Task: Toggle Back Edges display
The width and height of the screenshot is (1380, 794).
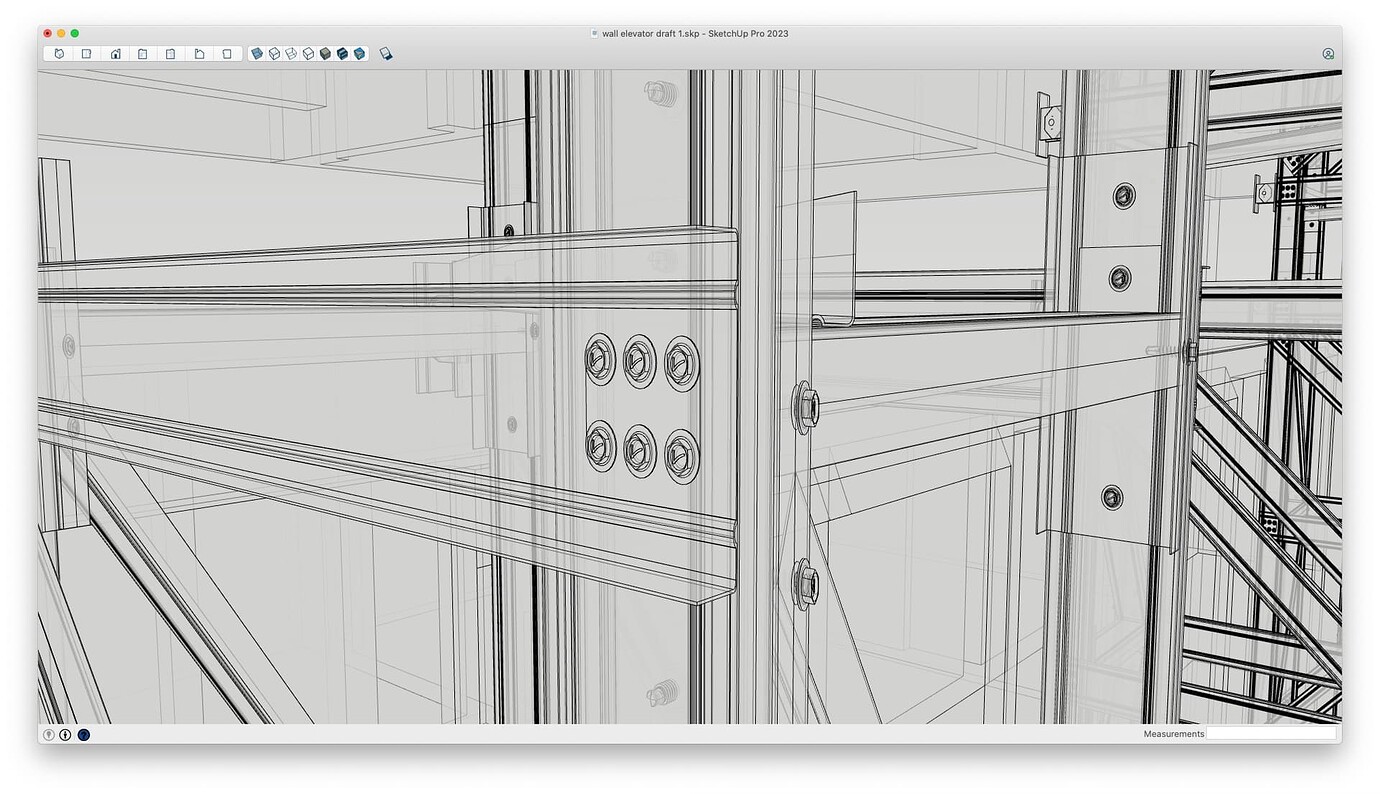Action: pos(277,53)
